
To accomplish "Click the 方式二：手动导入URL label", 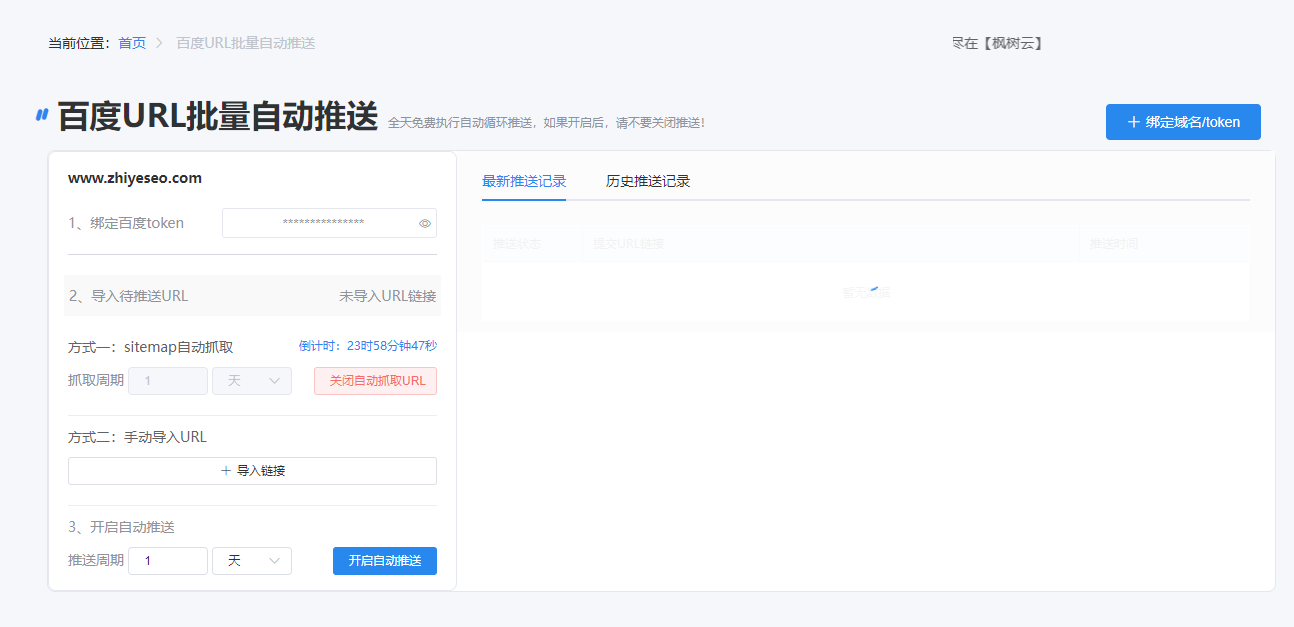I will click(138, 437).
